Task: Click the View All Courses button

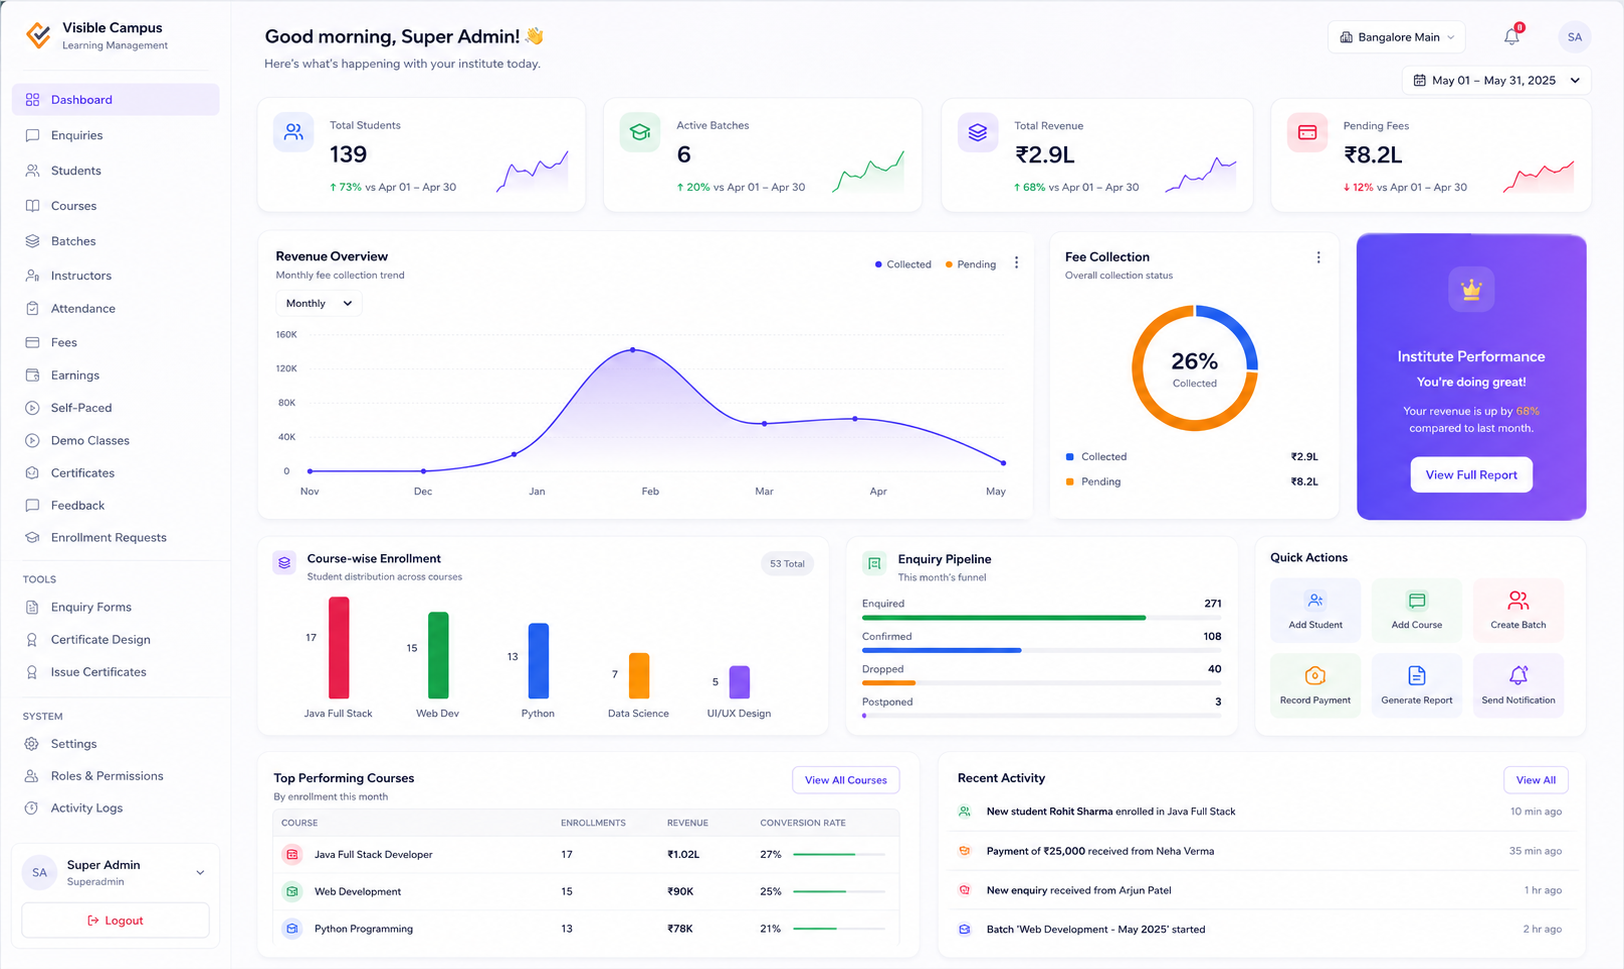Action: [x=846, y=780]
